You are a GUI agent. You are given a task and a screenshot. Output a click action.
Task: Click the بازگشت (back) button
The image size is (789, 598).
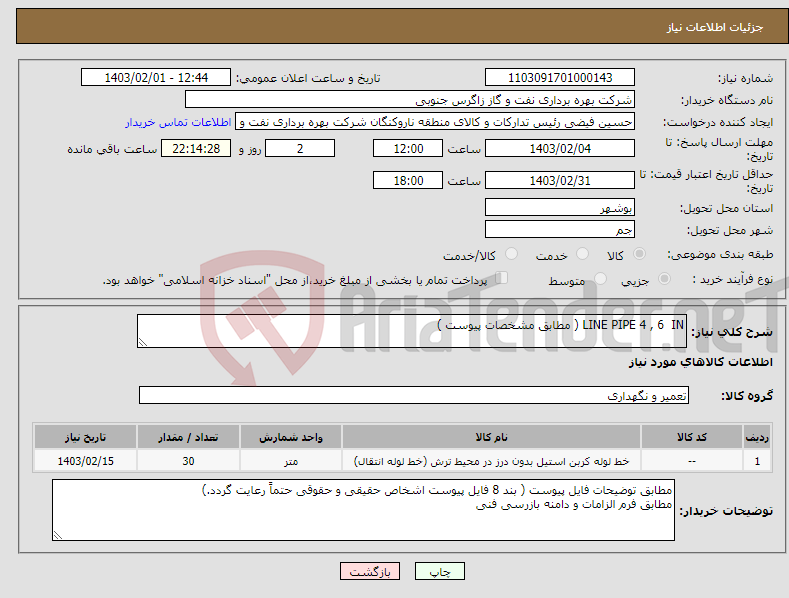click(x=370, y=571)
